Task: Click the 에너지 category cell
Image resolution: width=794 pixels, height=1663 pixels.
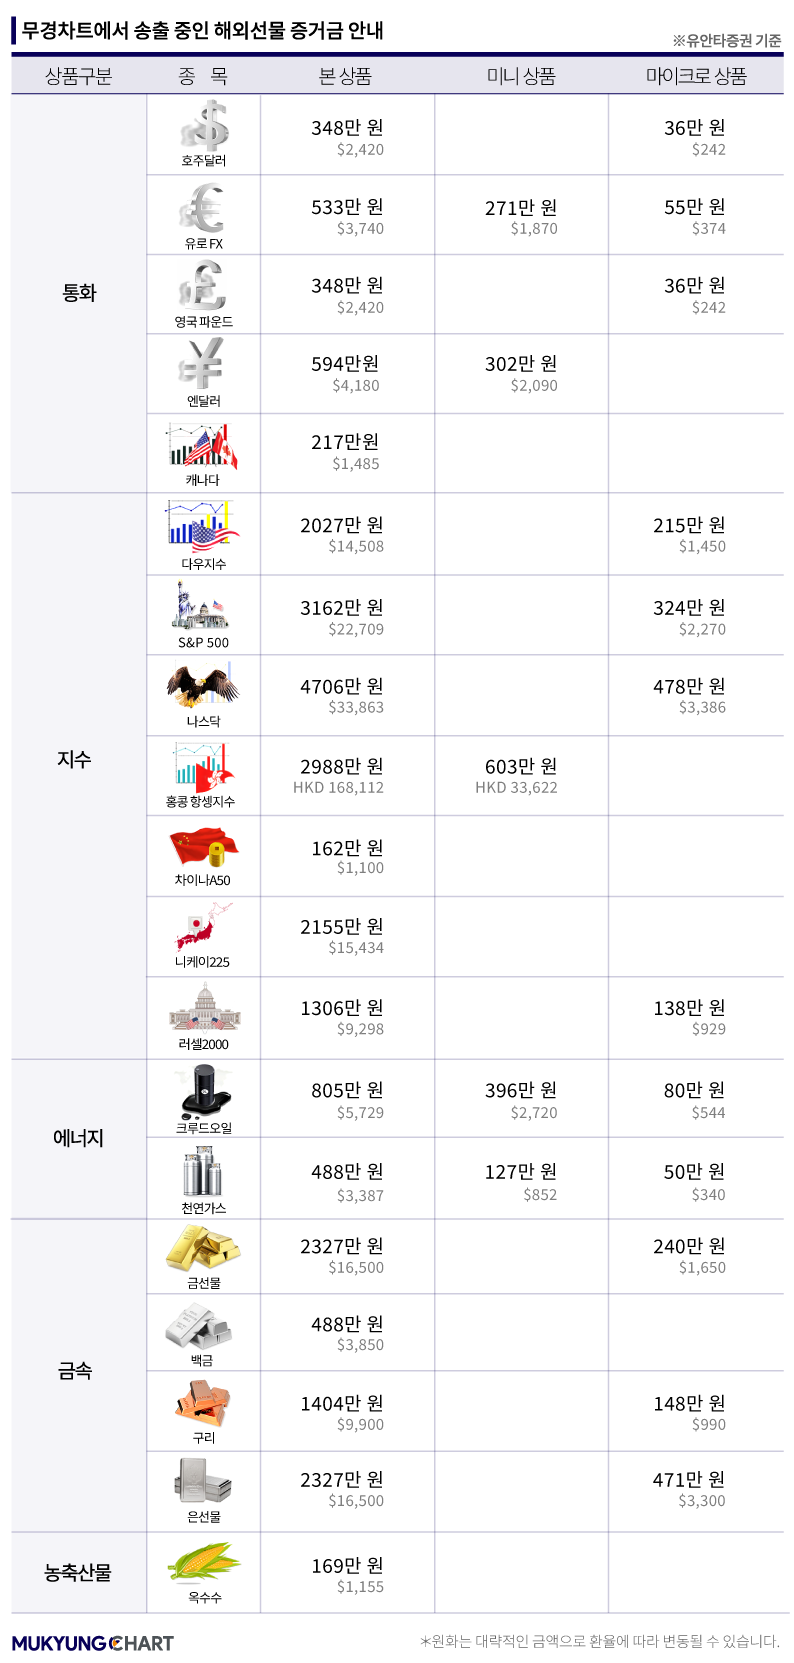Action: (79, 1138)
